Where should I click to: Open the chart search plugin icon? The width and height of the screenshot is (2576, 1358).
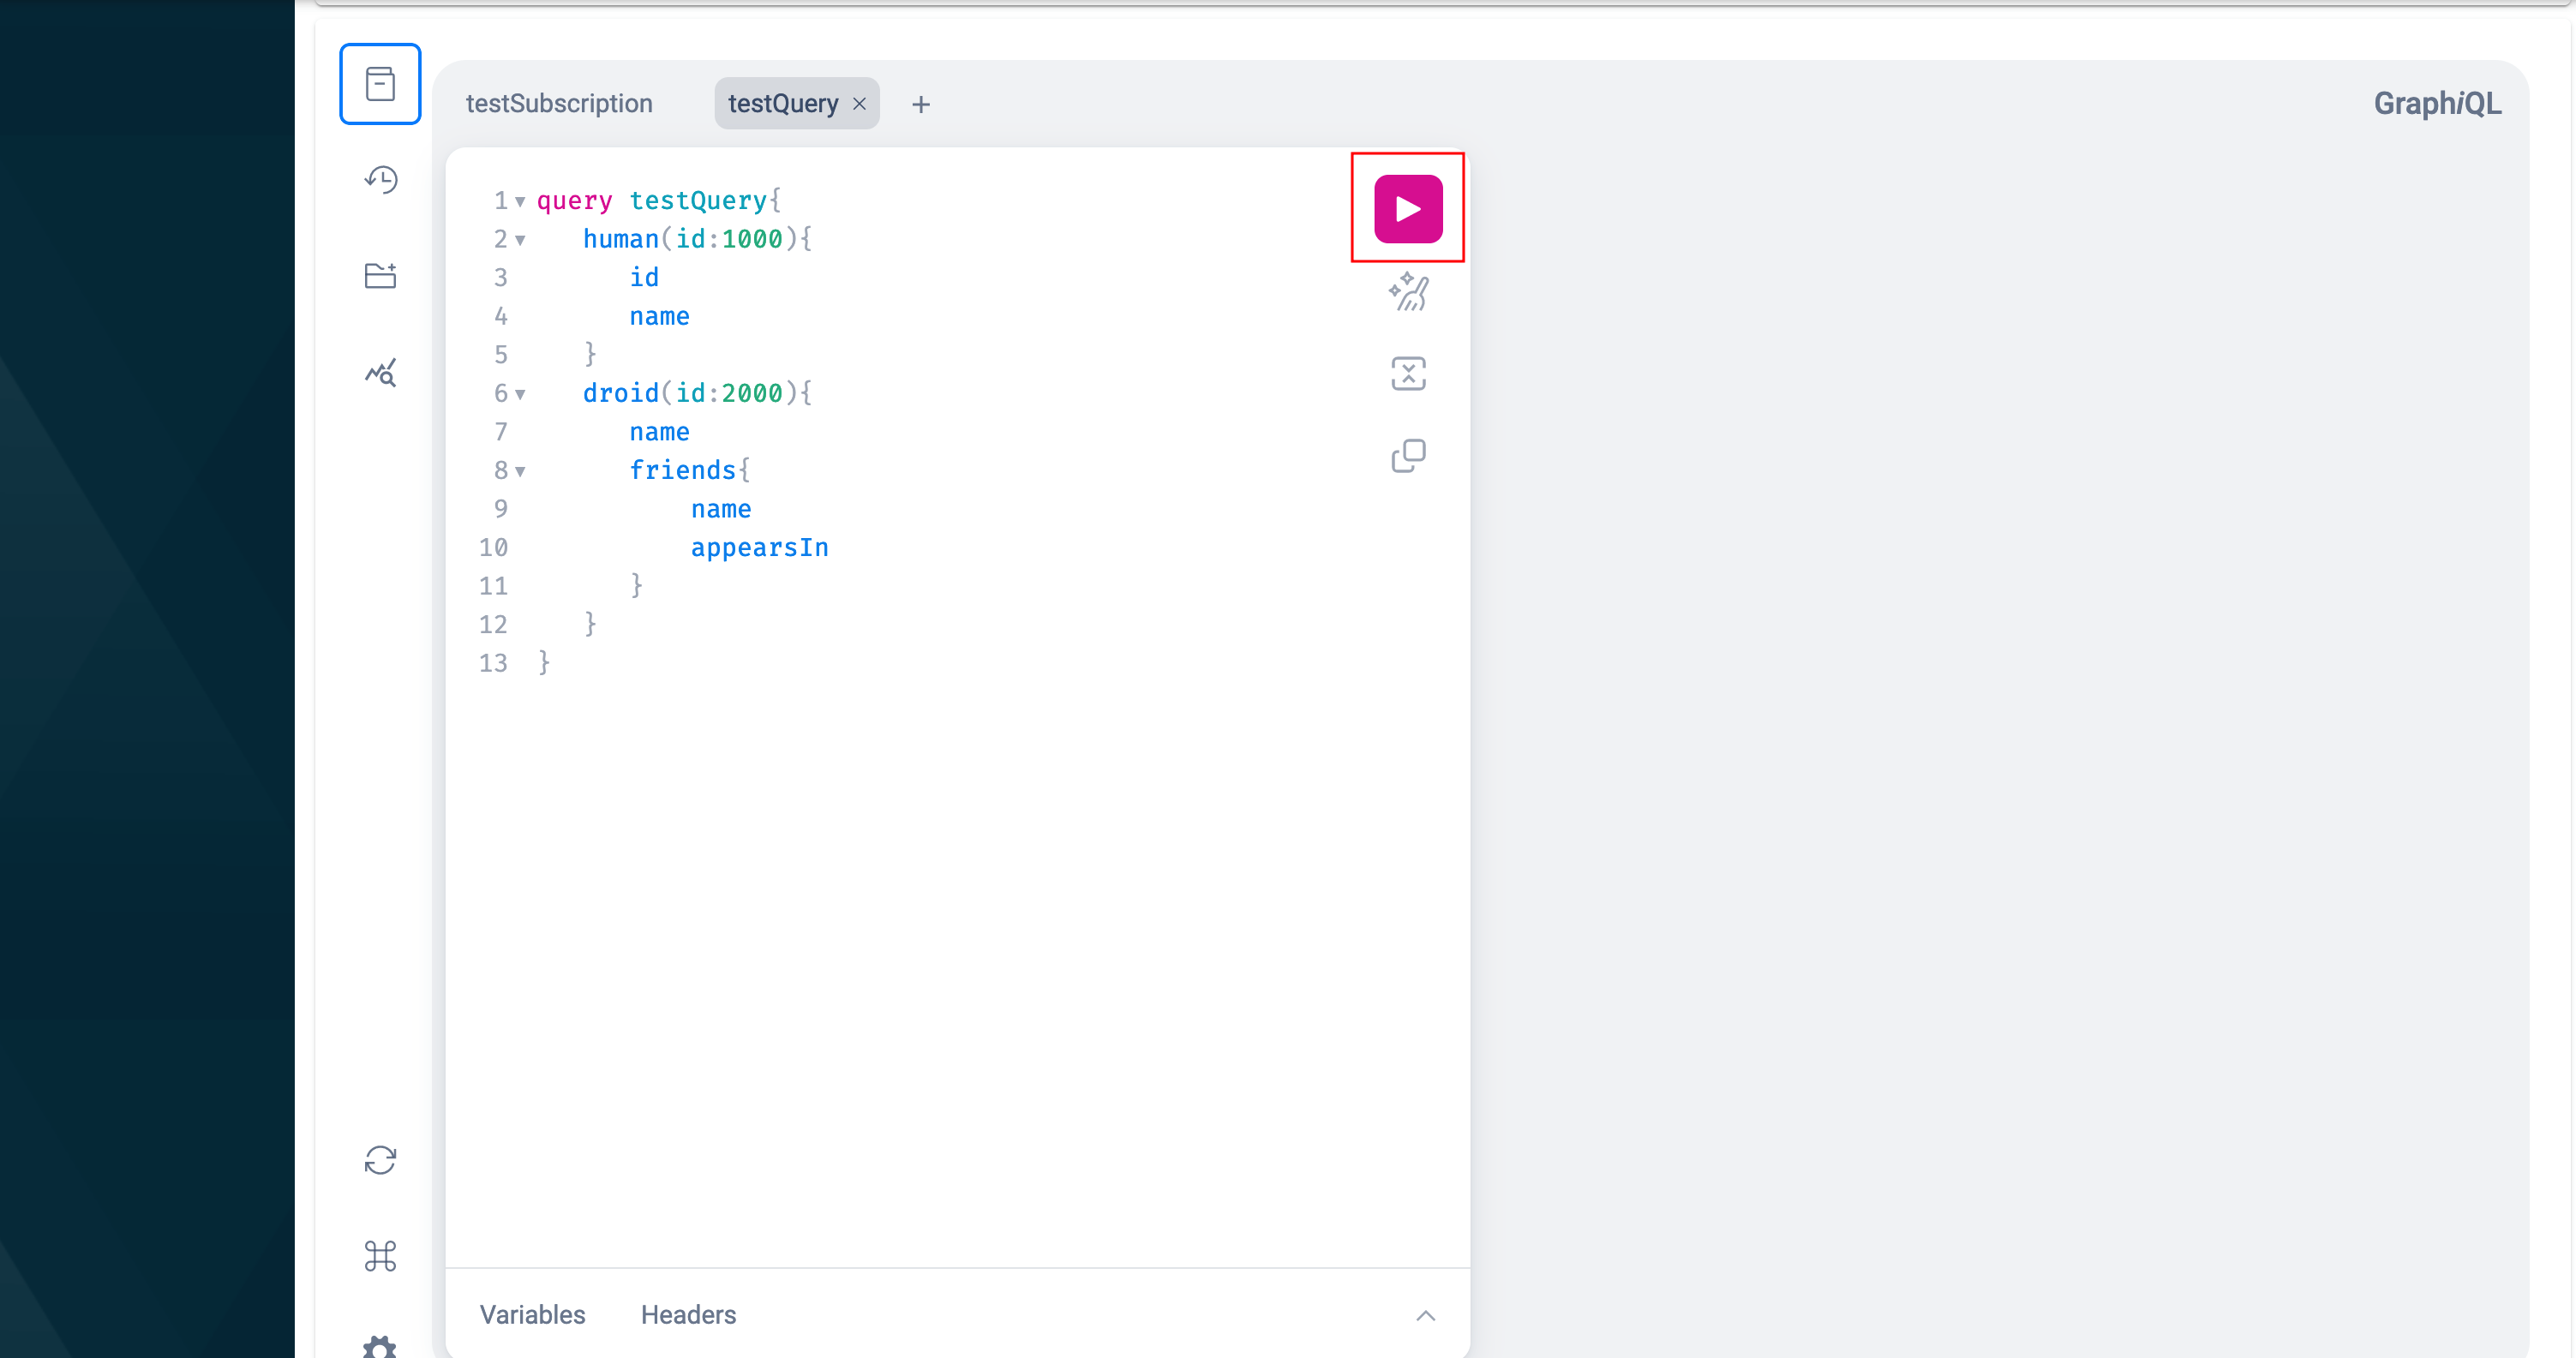click(x=380, y=373)
